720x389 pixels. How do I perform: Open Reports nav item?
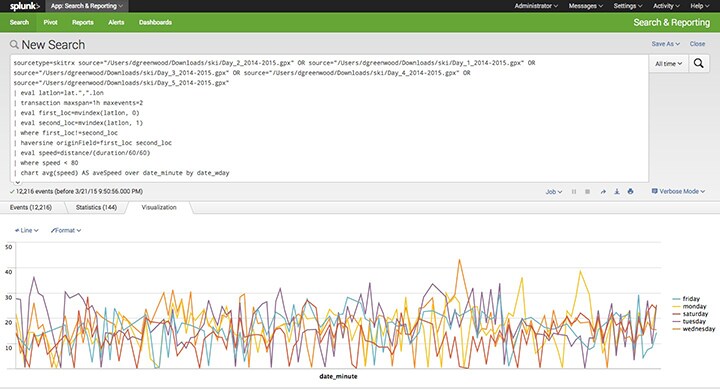pos(83,23)
